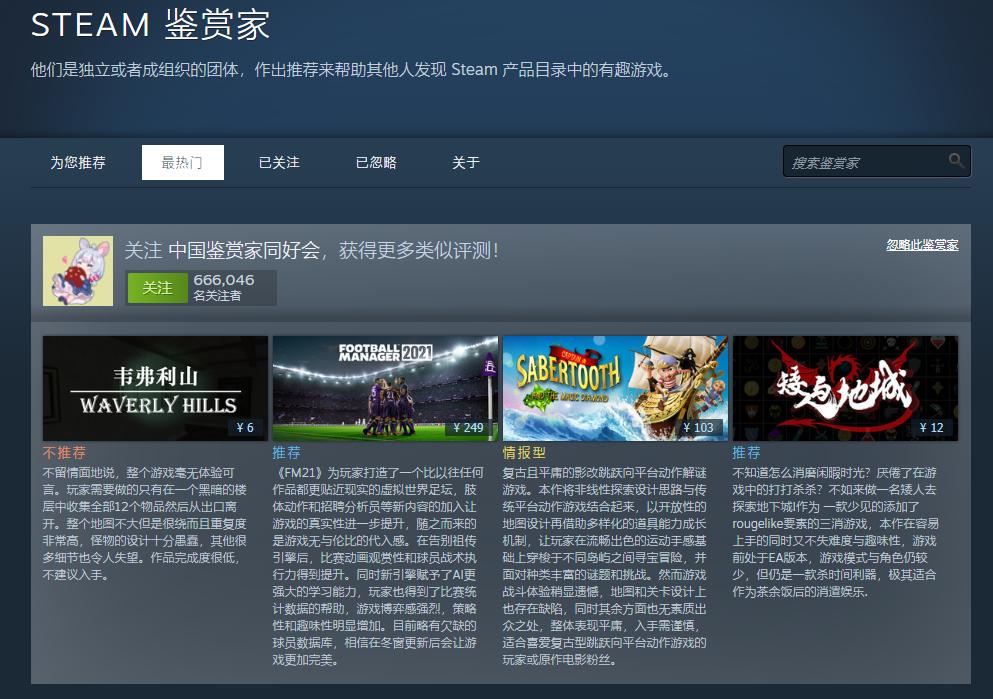
Task: Open the 已关注 tab
Action: click(x=277, y=162)
